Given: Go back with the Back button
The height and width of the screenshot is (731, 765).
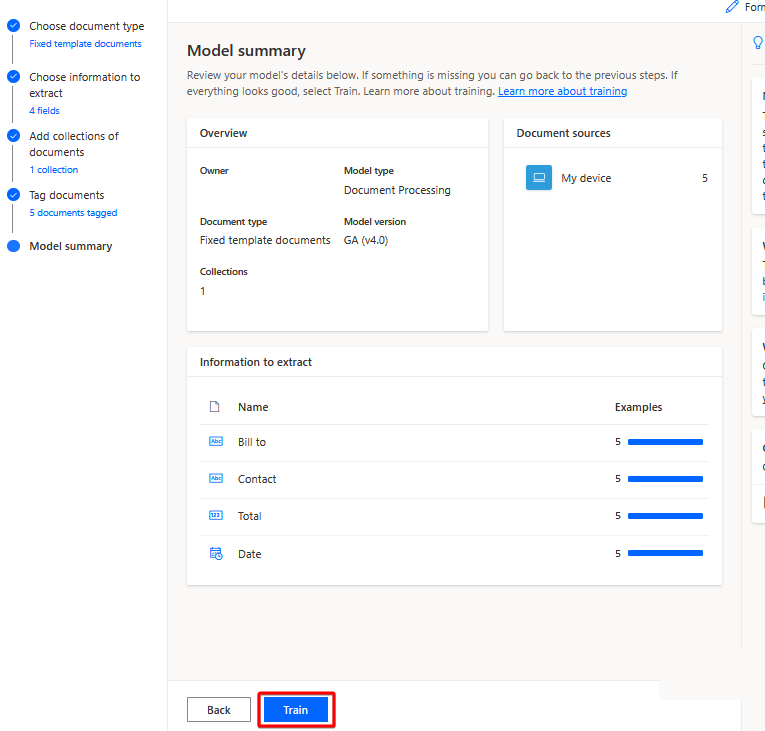Looking at the screenshot, I should 219,710.
